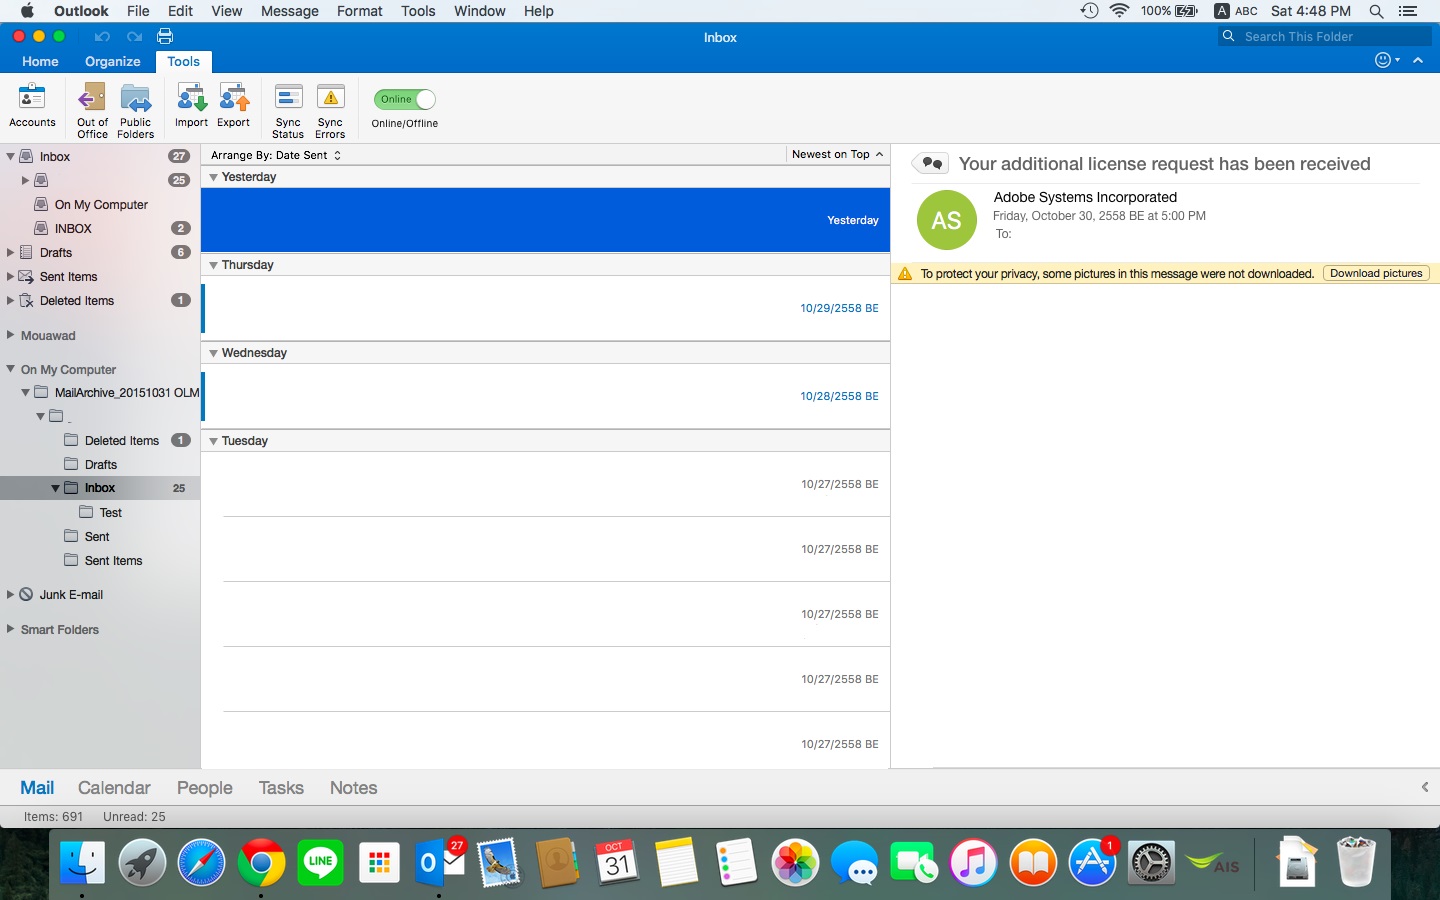Viewport: 1440px width, 900px height.
Task: Select On My Computer inbox subfolder
Action: click(100, 204)
